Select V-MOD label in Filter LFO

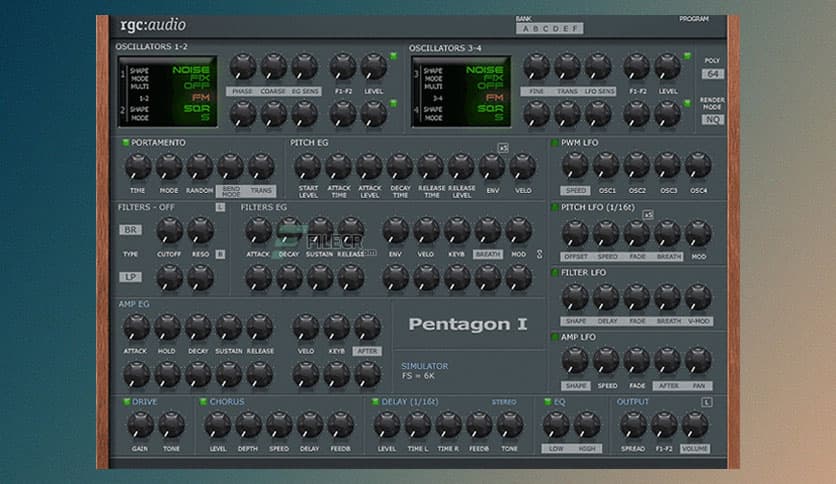698,321
